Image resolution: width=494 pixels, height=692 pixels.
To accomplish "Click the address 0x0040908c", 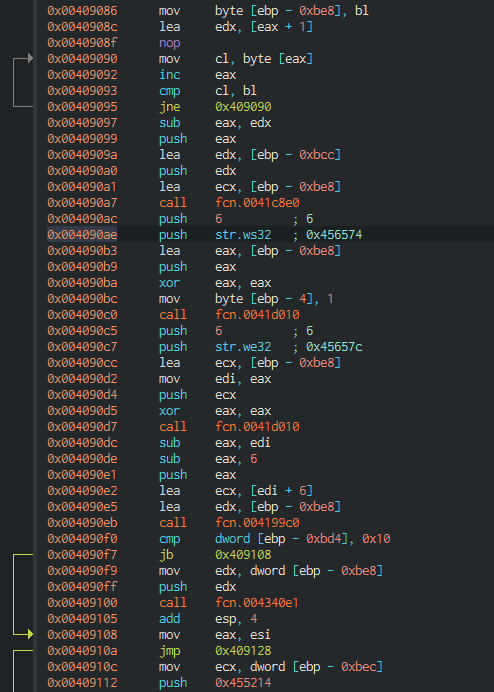I will [82, 26].
